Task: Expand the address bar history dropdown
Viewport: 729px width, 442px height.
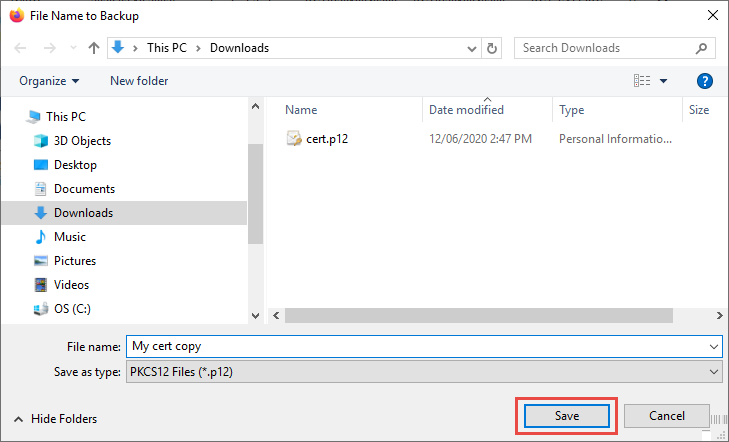Action: (x=472, y=48)
